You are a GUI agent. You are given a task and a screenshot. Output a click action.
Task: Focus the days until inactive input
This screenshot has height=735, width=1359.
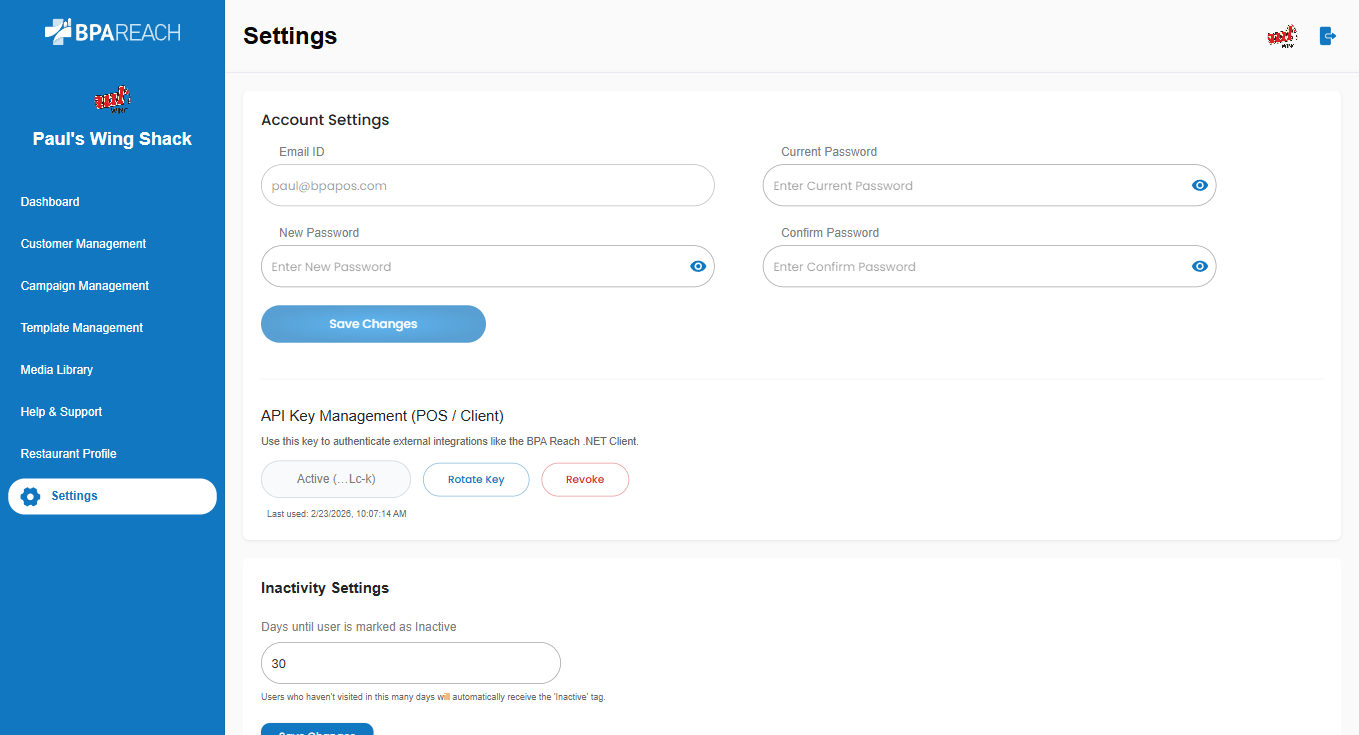tap(410, 664)
